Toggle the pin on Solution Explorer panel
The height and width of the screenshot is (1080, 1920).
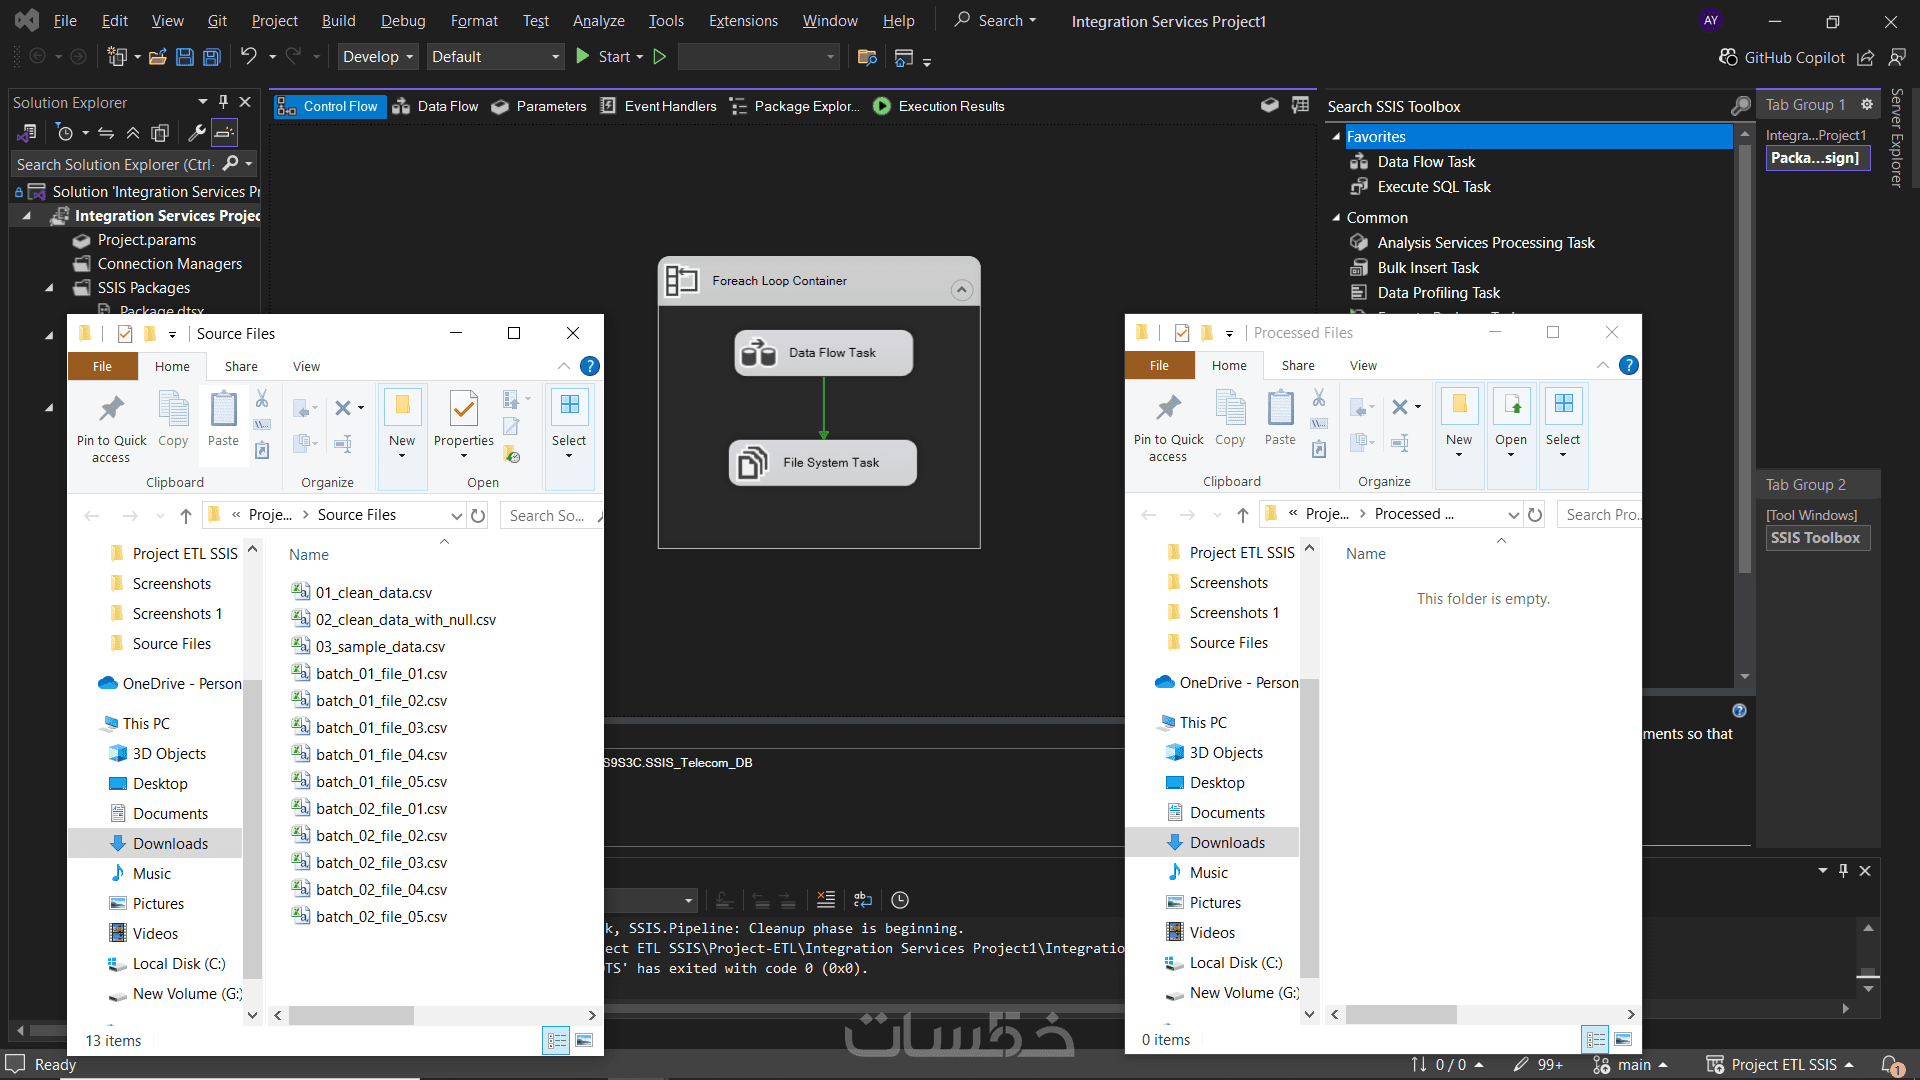coord(223,102)
